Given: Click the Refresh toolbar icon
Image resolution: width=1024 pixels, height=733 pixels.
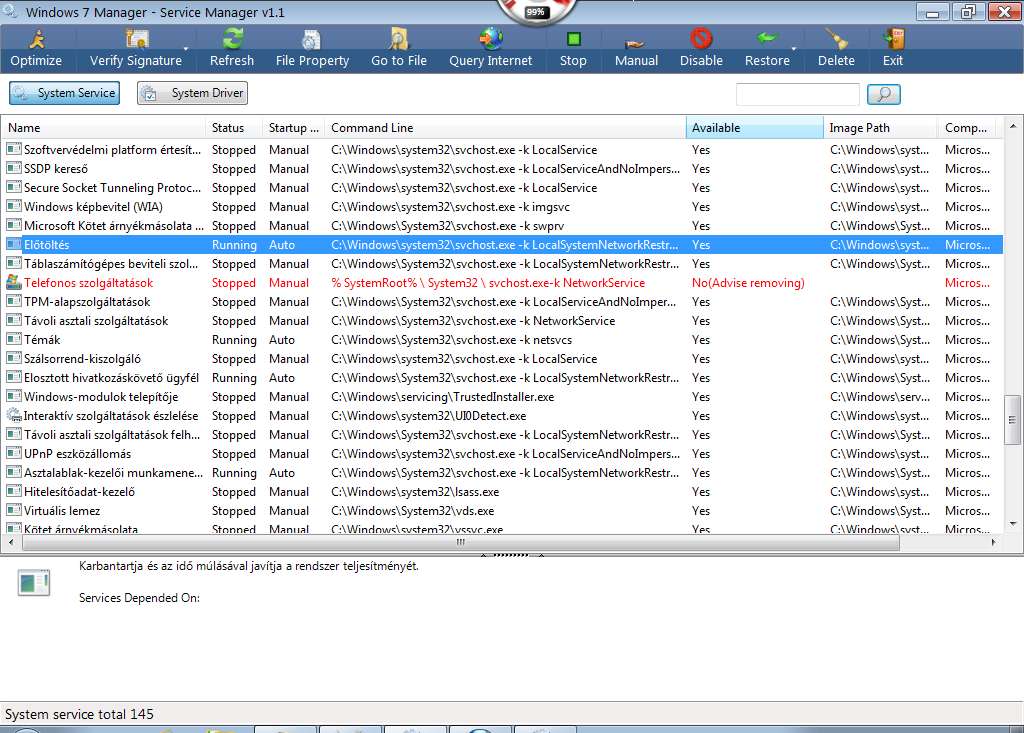Looking at the screenshot, I should pyautogui.click(x=232, y=39).
